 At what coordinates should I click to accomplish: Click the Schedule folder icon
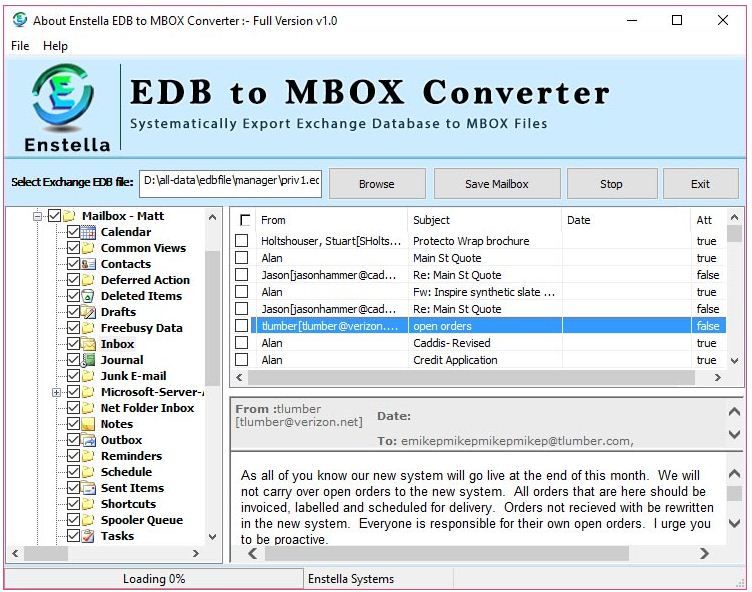coord(88,472)
